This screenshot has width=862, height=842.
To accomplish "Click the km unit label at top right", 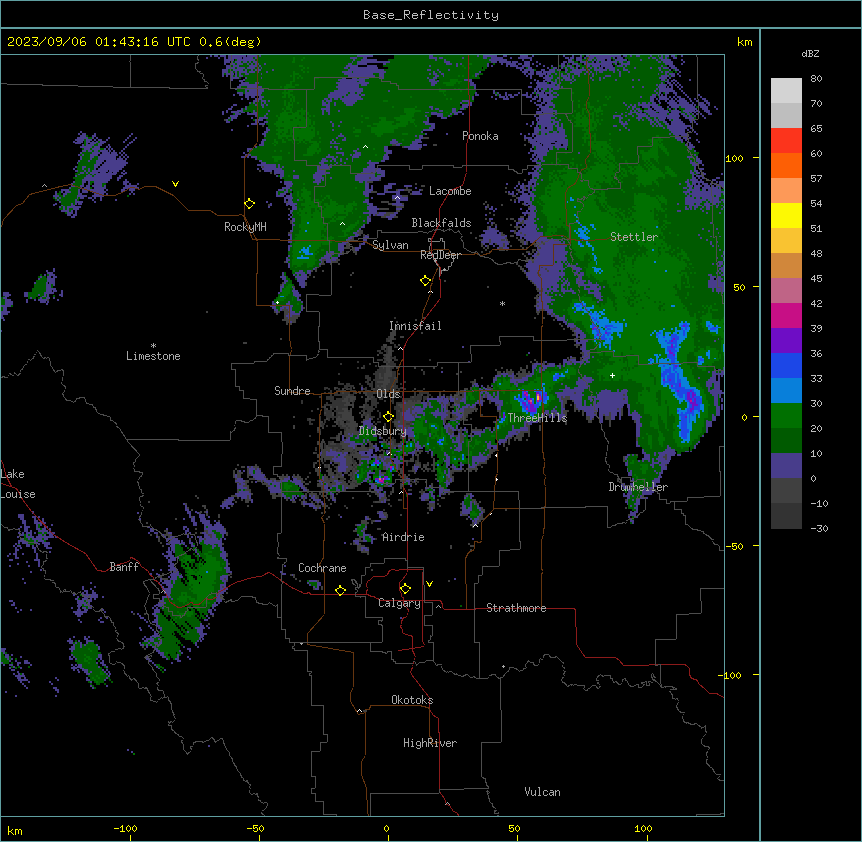I will (744, 42).
